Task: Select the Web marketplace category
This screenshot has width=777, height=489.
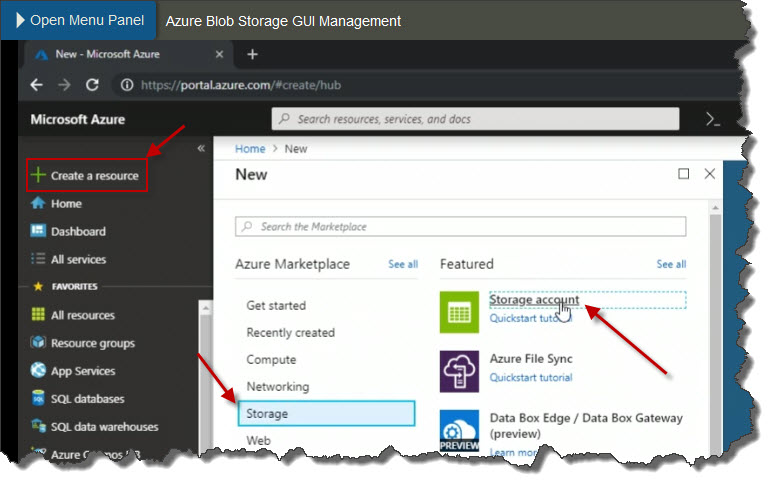Action: point(258,441)
